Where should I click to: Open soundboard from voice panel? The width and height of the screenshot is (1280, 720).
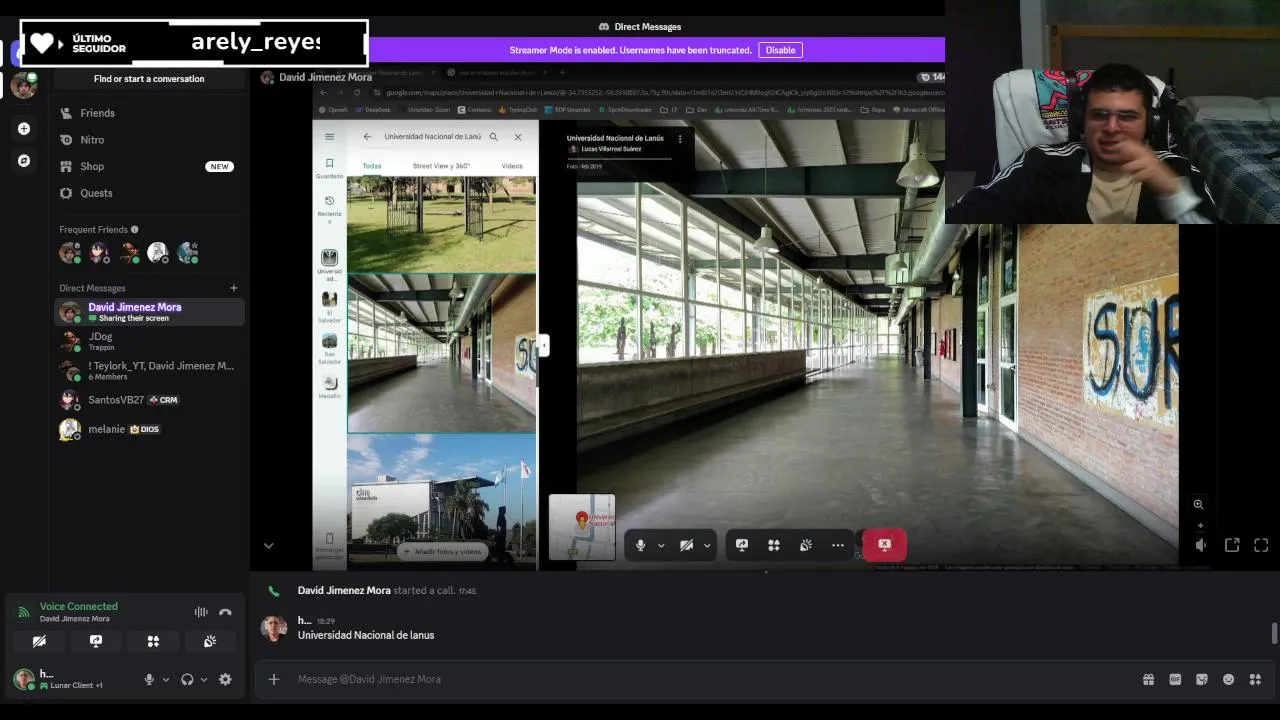click(210, 641)
